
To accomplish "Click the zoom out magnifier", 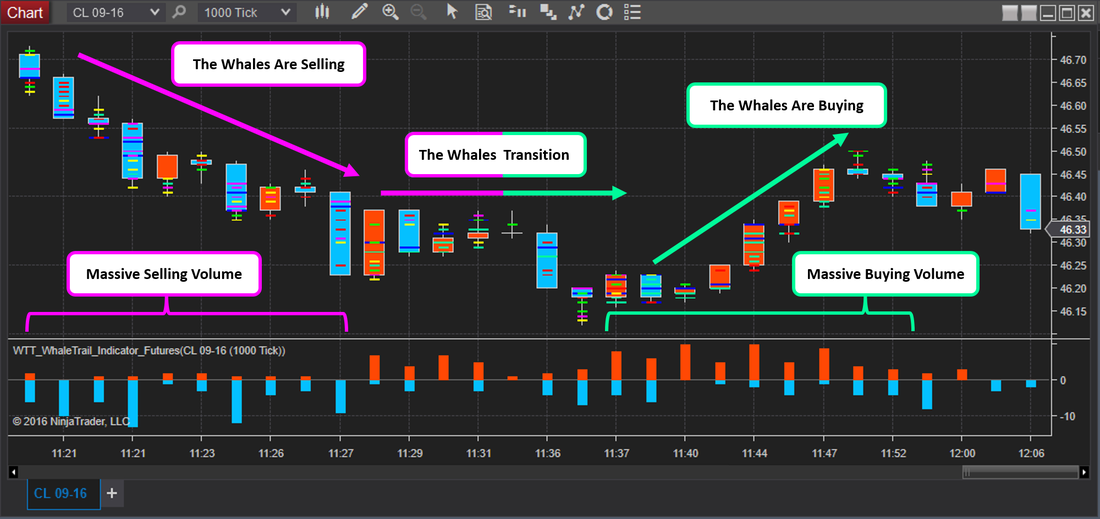I will [417, 12].
